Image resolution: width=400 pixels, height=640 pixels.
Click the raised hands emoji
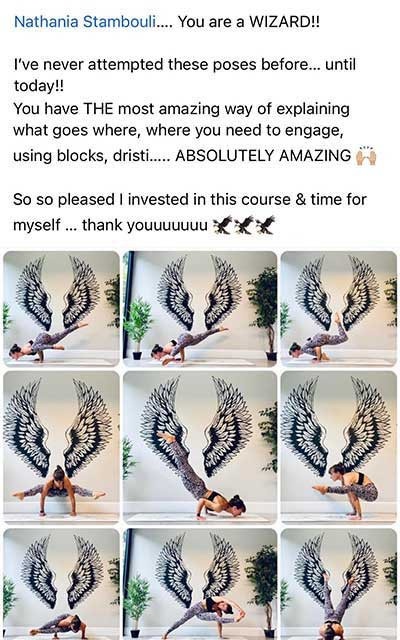pyautogui.click(x=366, y=156)
